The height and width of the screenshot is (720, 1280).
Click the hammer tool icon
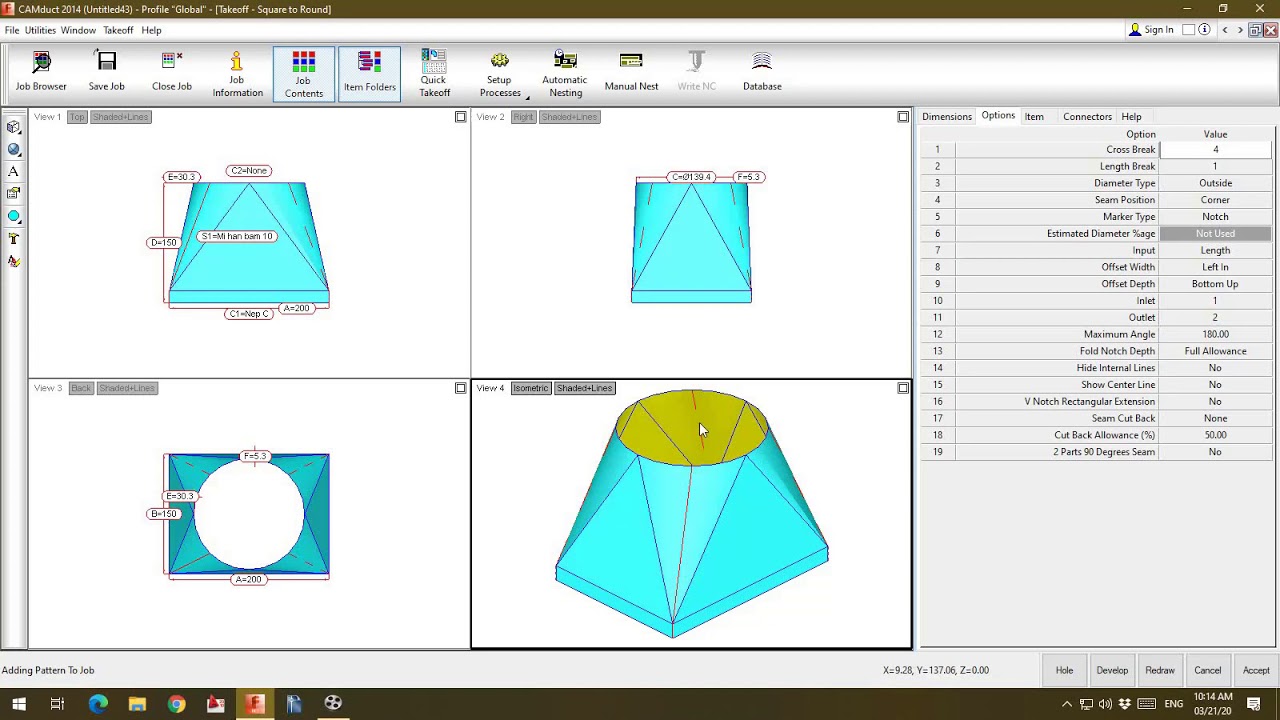(14, 238)
